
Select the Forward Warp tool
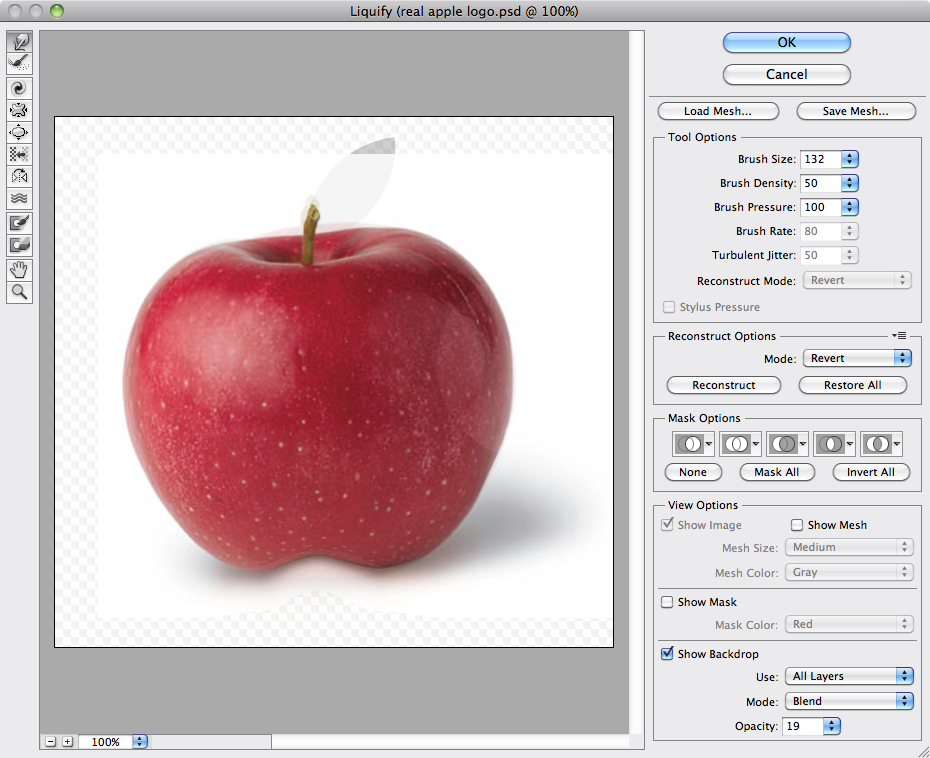[x=19, y=42]
